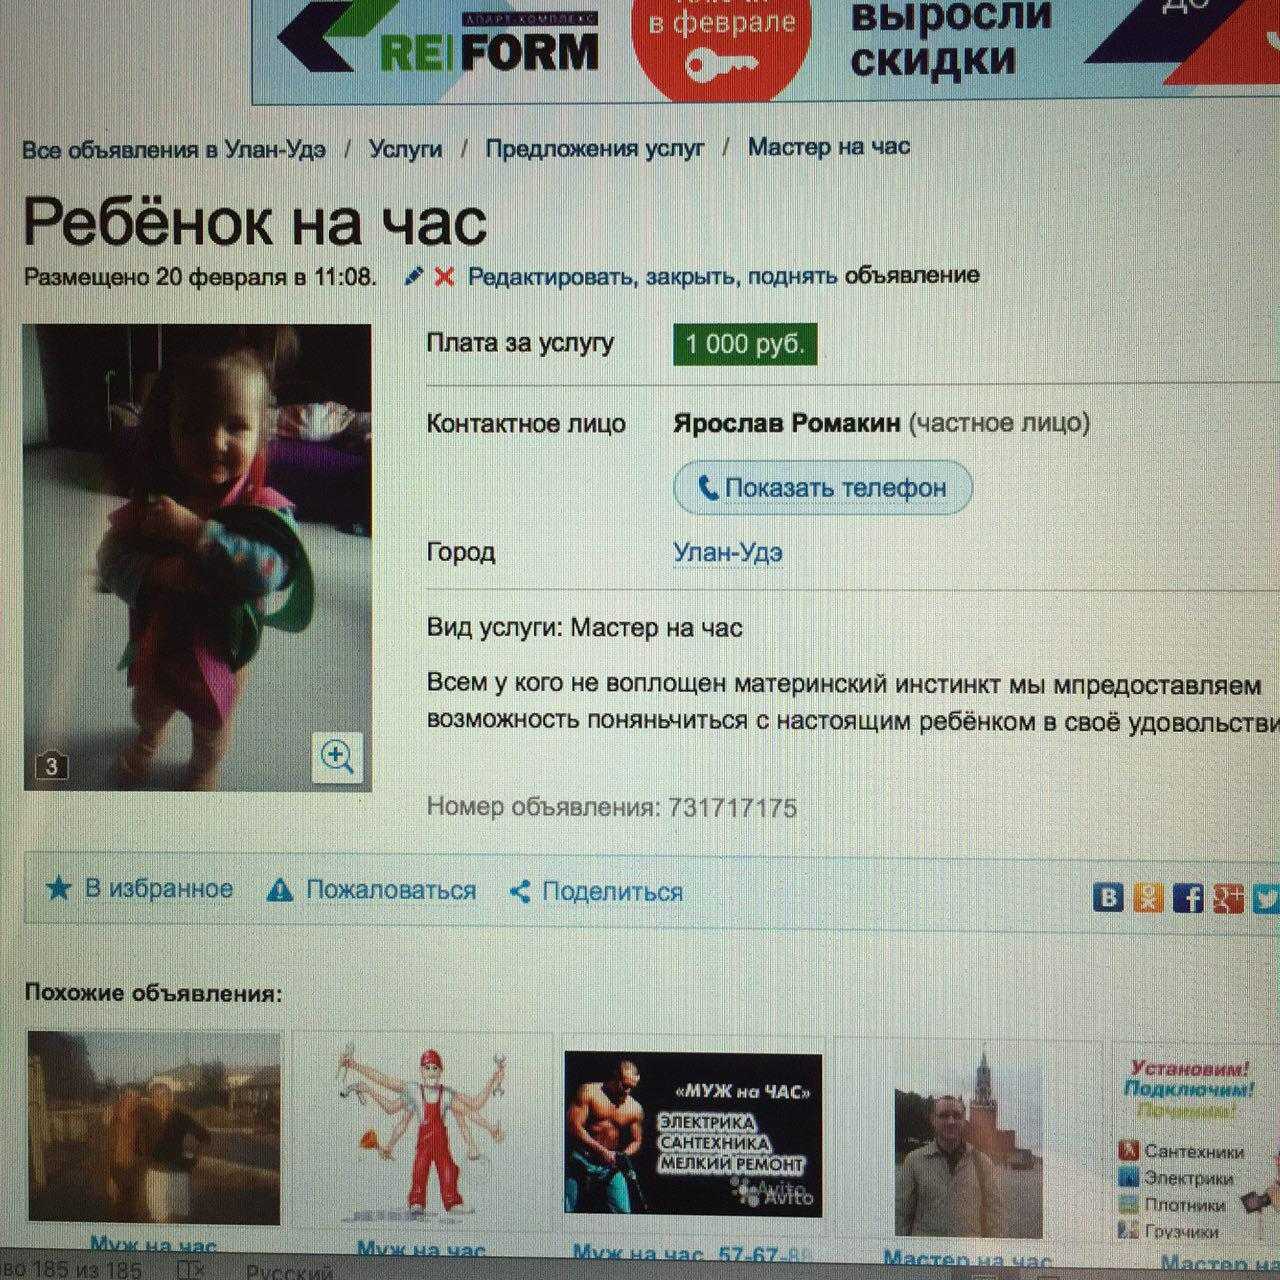1280x1280 pixels.
Task: Add listing to favorites with star
Action: tap(139, 888)
